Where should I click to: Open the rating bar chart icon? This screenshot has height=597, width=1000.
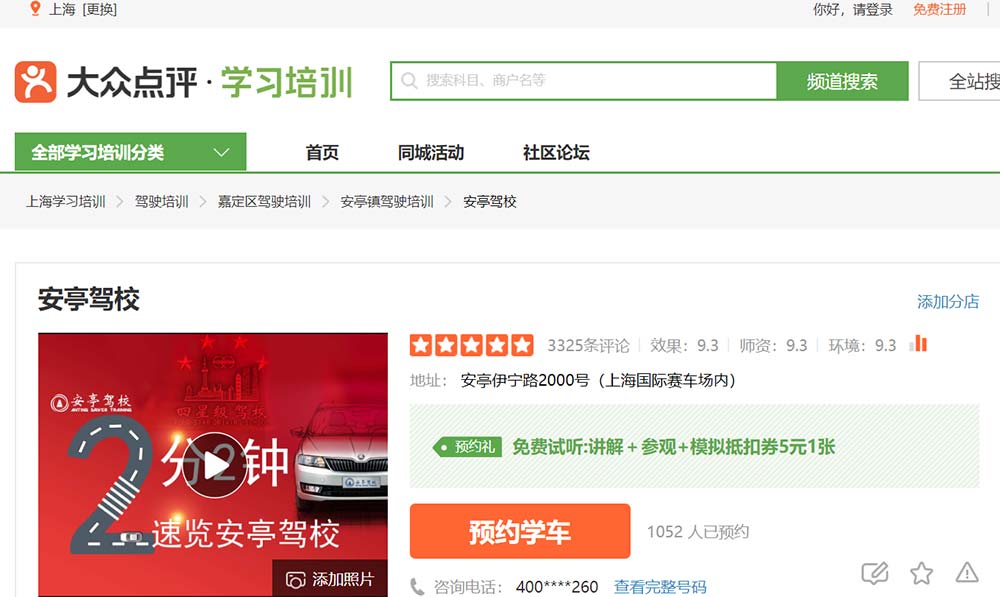point(918,345)
